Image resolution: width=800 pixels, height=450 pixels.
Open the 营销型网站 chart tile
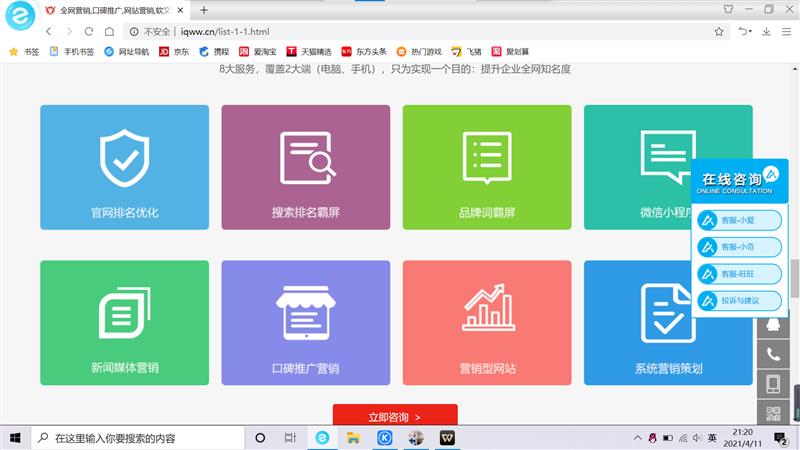pos(487,322)
